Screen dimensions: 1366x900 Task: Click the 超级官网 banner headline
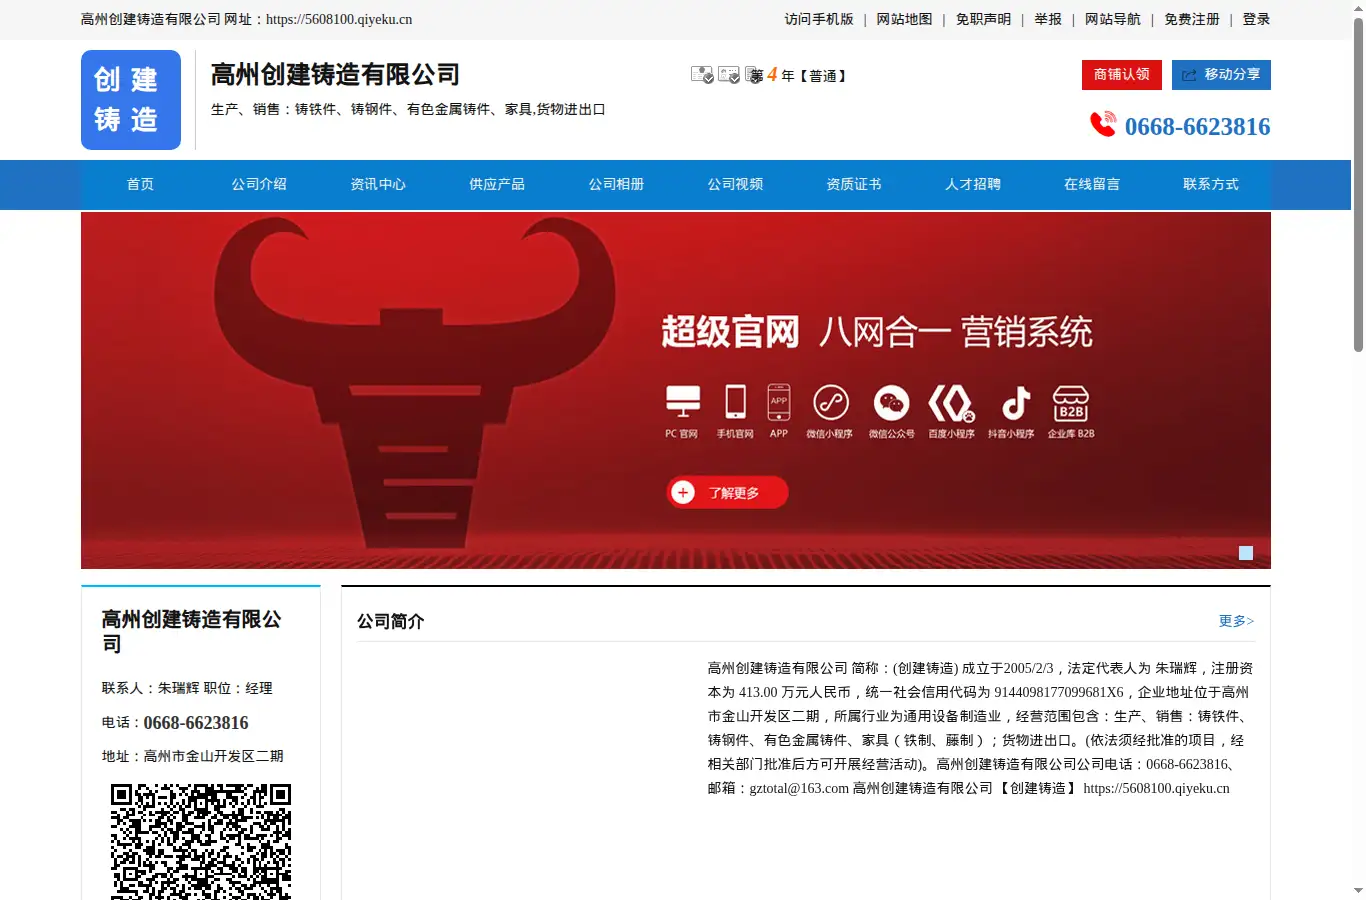731,332
